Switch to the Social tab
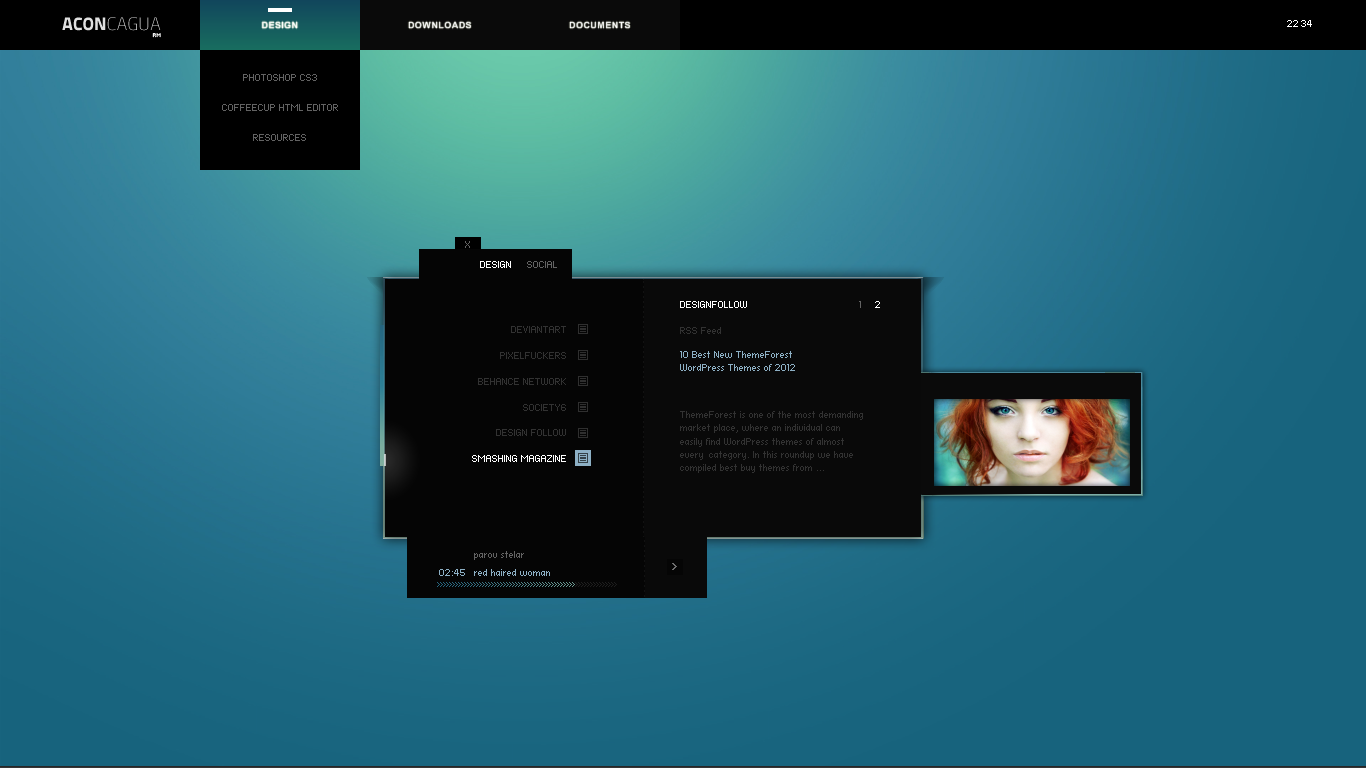 pos(541,265)
